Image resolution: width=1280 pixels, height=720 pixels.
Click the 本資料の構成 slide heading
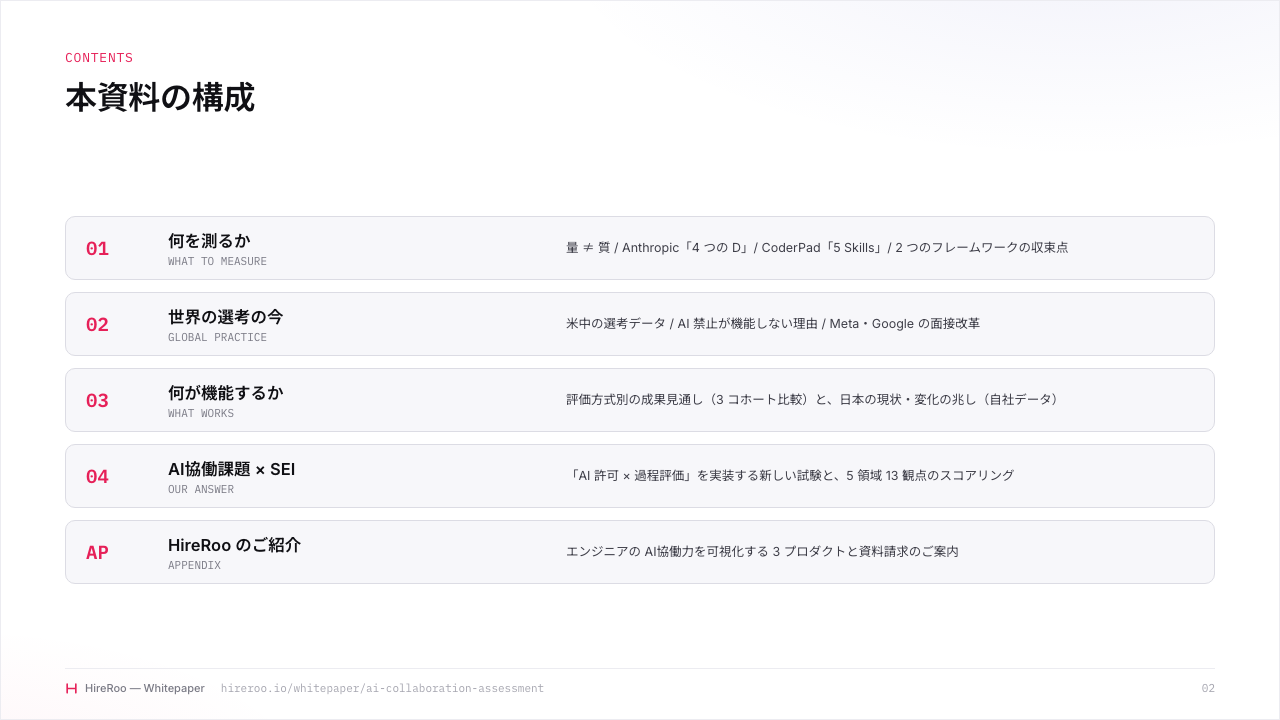(160, 98)
